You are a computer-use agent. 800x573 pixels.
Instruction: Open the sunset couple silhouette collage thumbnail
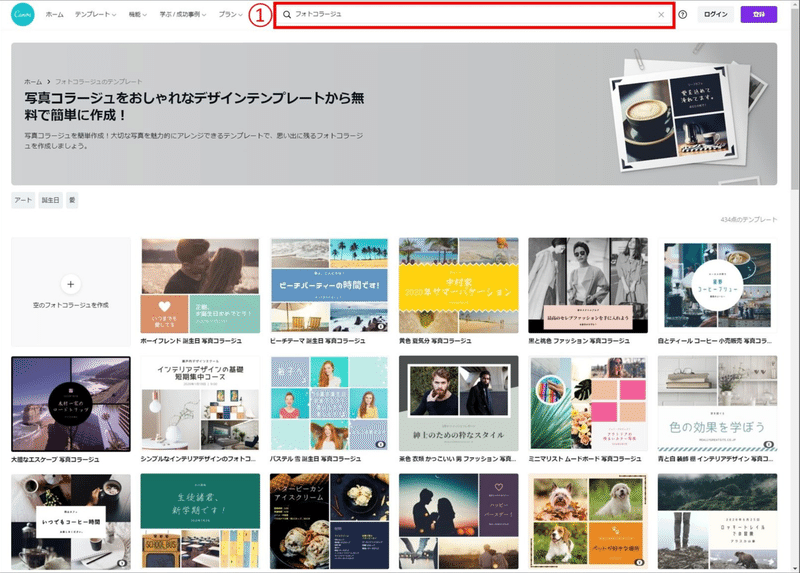(x=459, y=521)
